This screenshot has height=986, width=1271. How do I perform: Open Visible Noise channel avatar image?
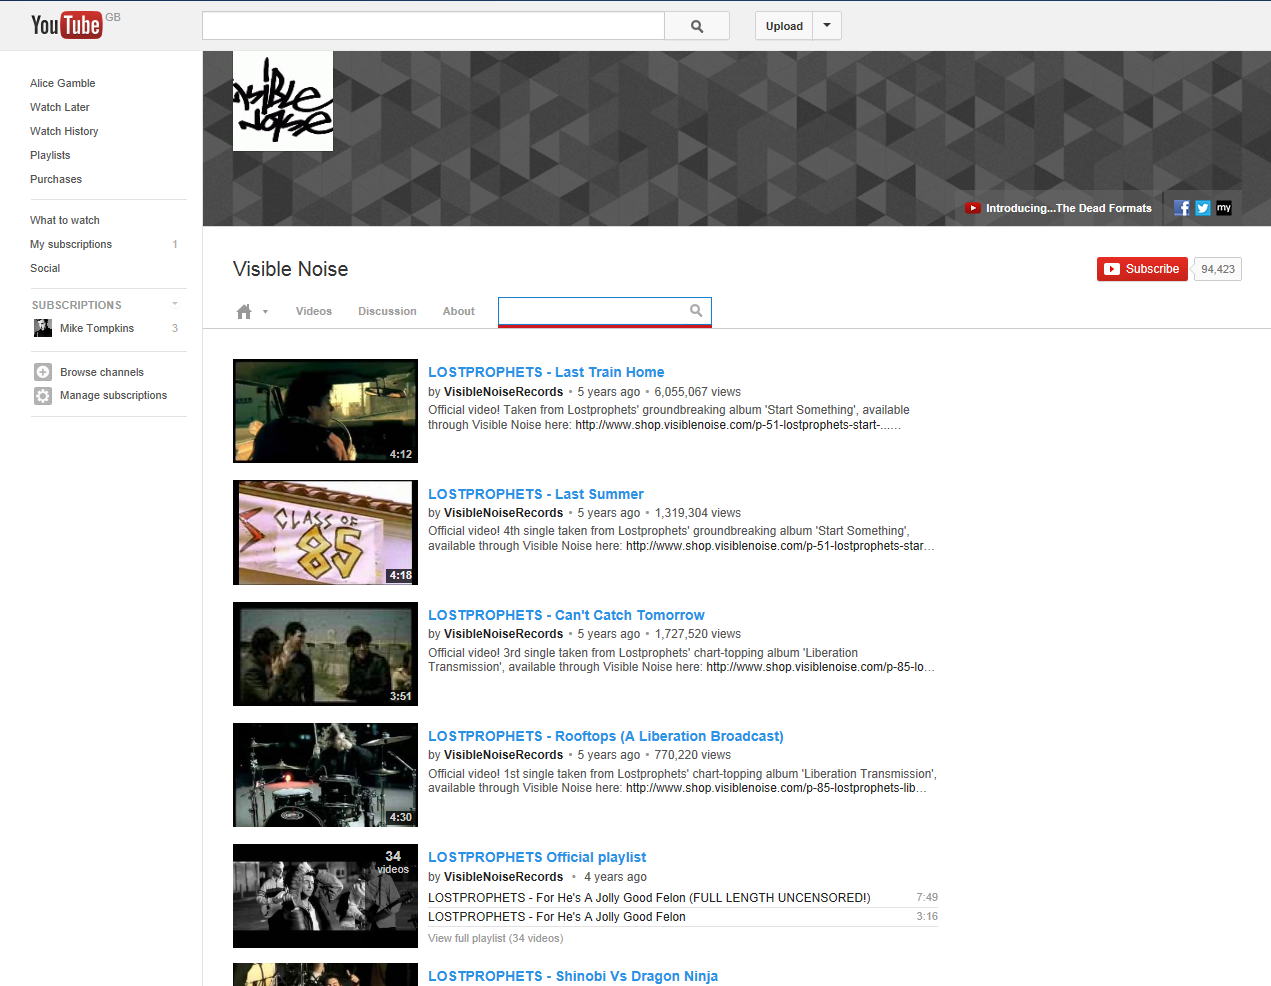(x=283, y=101)
